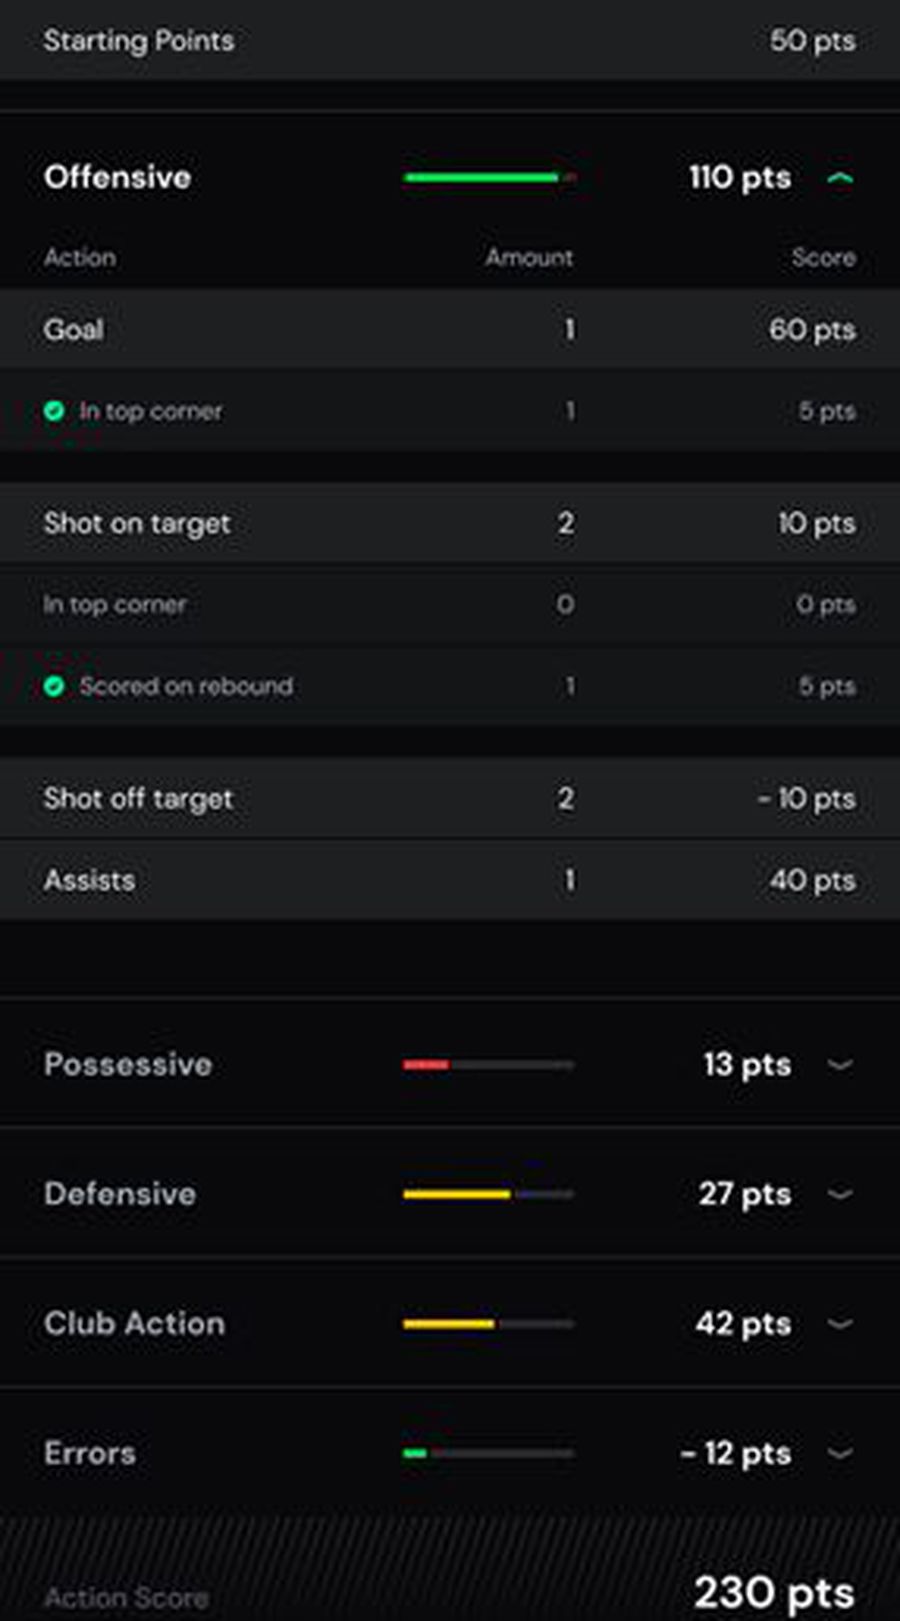Click the Club Action heading
This screenshot has width=900, height=1621.
[x=135, y=1323]
